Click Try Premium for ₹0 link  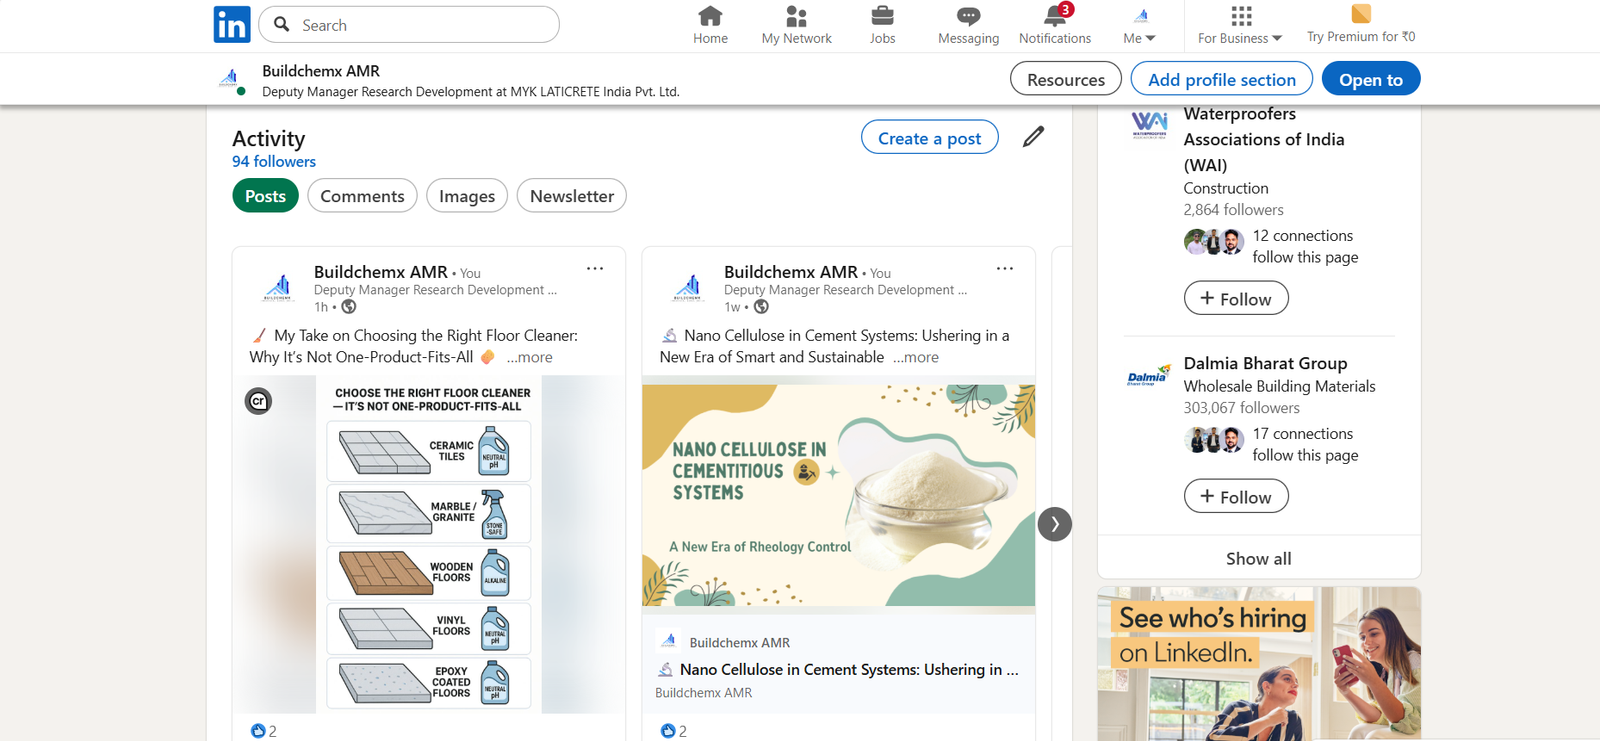(1361, 37)
